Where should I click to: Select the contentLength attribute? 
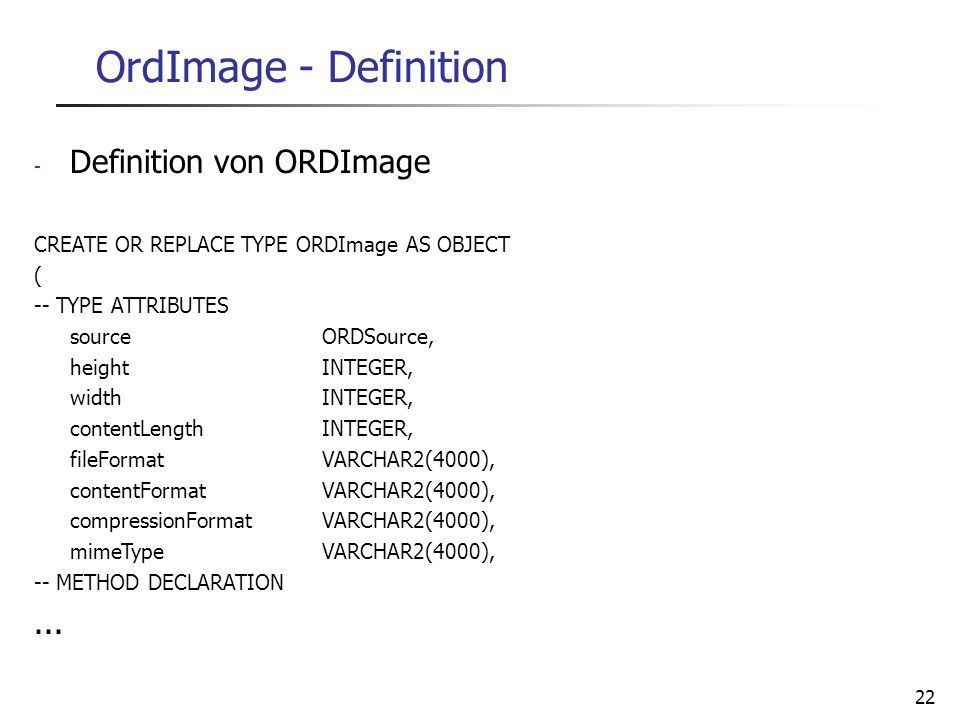coord(136,429)
